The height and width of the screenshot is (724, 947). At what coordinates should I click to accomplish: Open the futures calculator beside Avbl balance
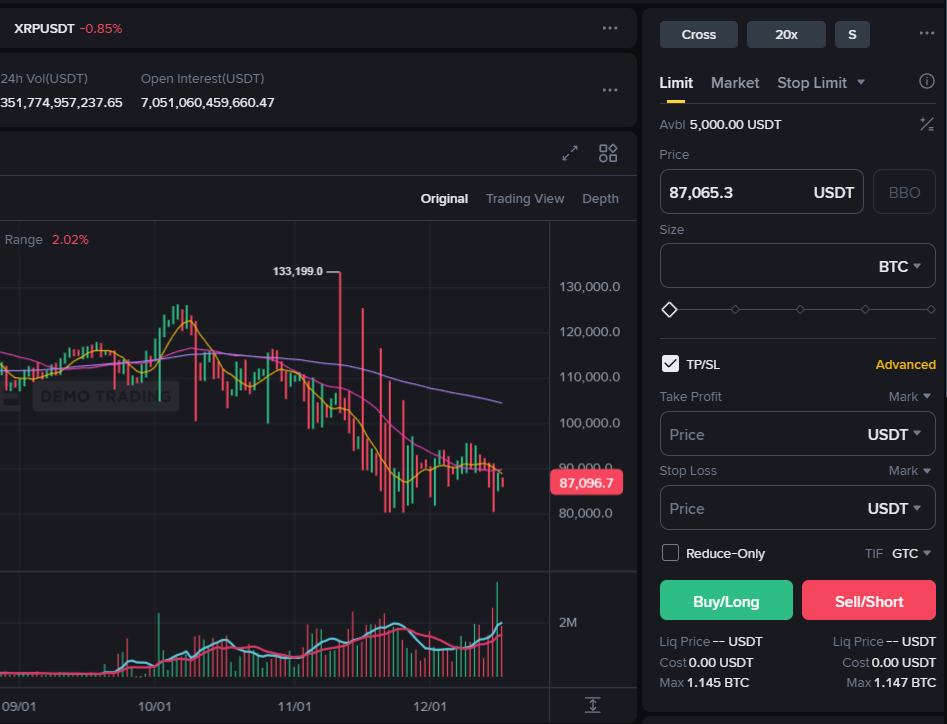pos(926,124)
